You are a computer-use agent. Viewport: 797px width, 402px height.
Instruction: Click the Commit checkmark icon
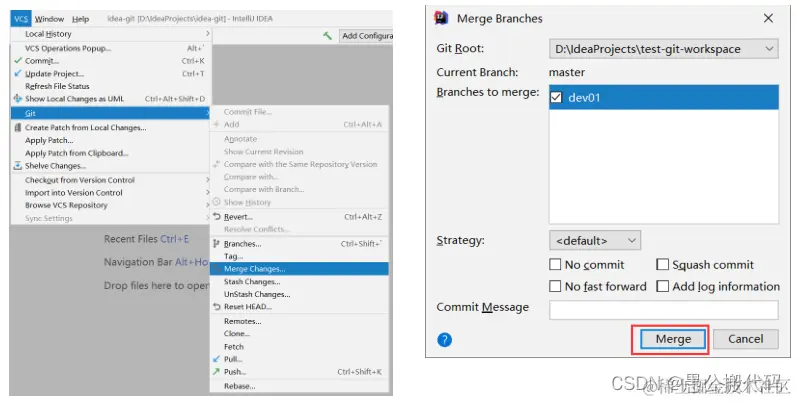18,60
